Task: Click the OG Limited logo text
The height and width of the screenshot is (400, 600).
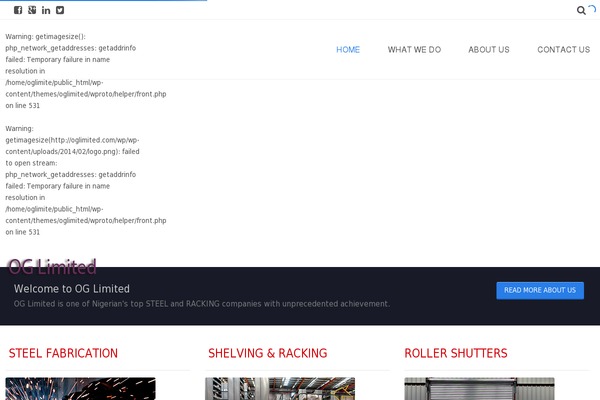Action: click(x=52, y=267)
